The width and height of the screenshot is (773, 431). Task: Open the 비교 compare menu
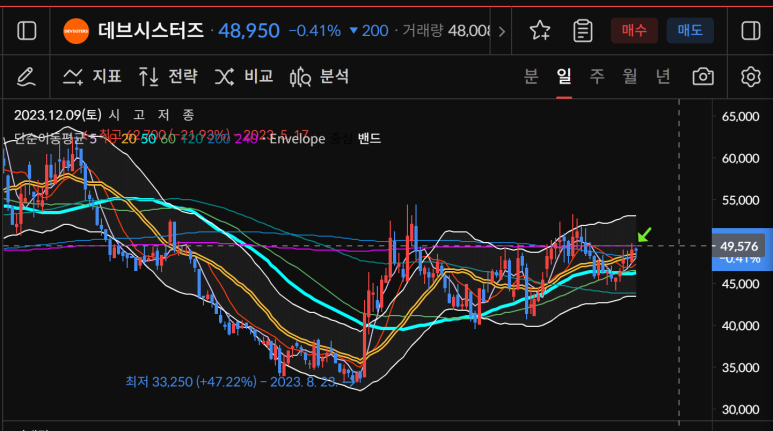(x=244, y=76)
